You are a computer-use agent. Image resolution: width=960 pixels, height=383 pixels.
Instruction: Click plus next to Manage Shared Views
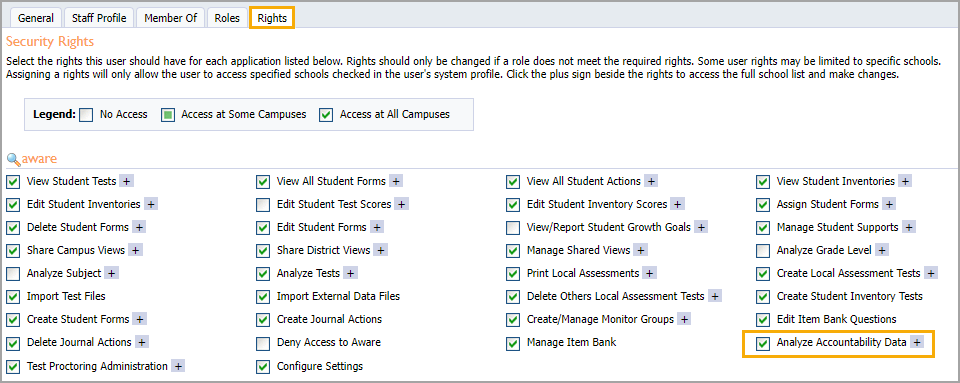click(x=640, y=250)
